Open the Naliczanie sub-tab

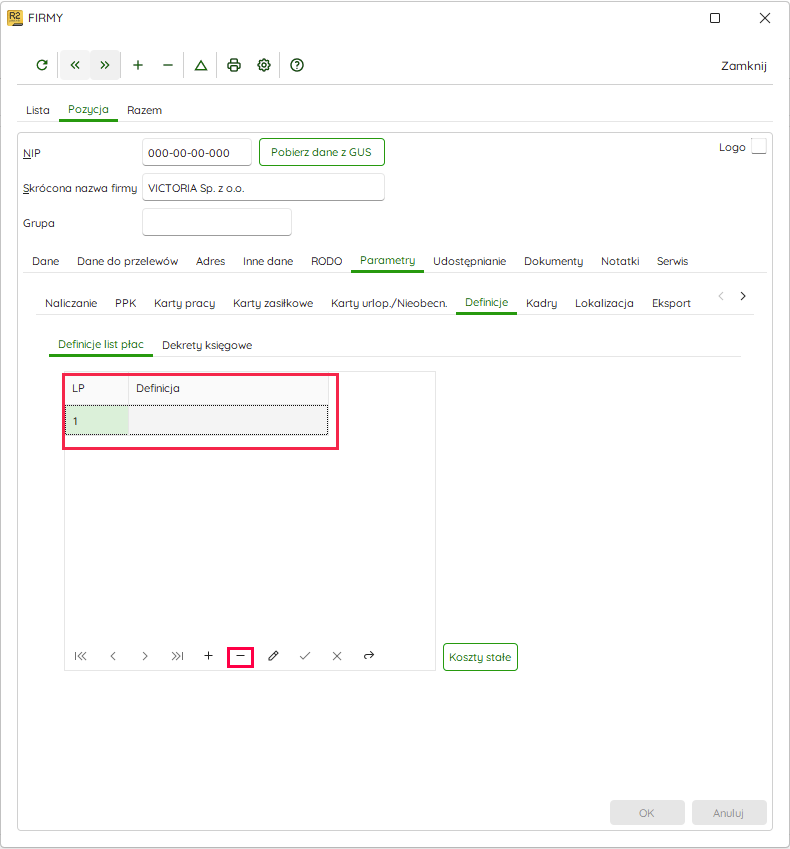[71, 303]
